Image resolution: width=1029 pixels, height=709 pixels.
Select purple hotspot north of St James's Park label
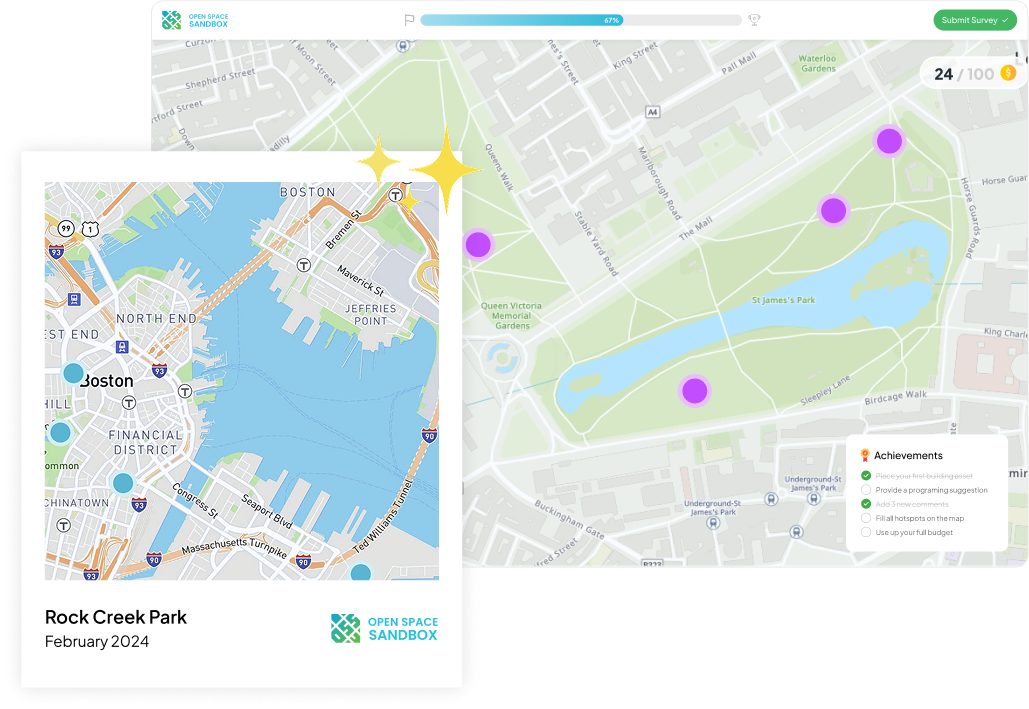coord(833,211)
